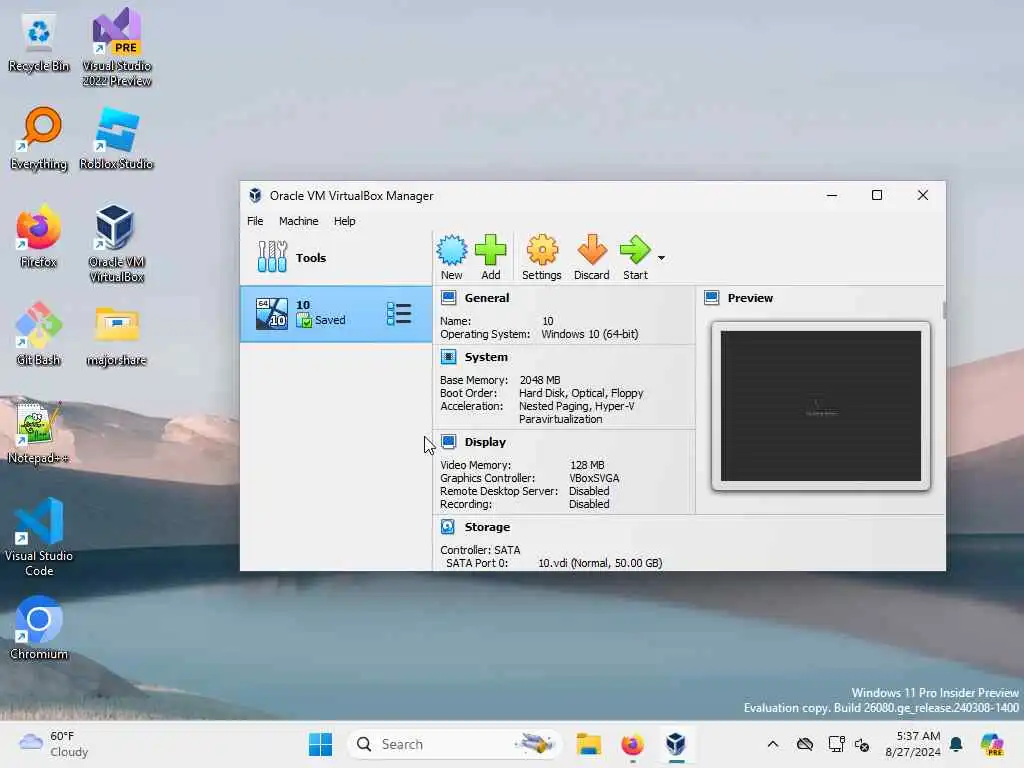The width and height of the screenshot is (1024, 768).
Task: Select the majorshare folder icon
Action: click(116, 336)
